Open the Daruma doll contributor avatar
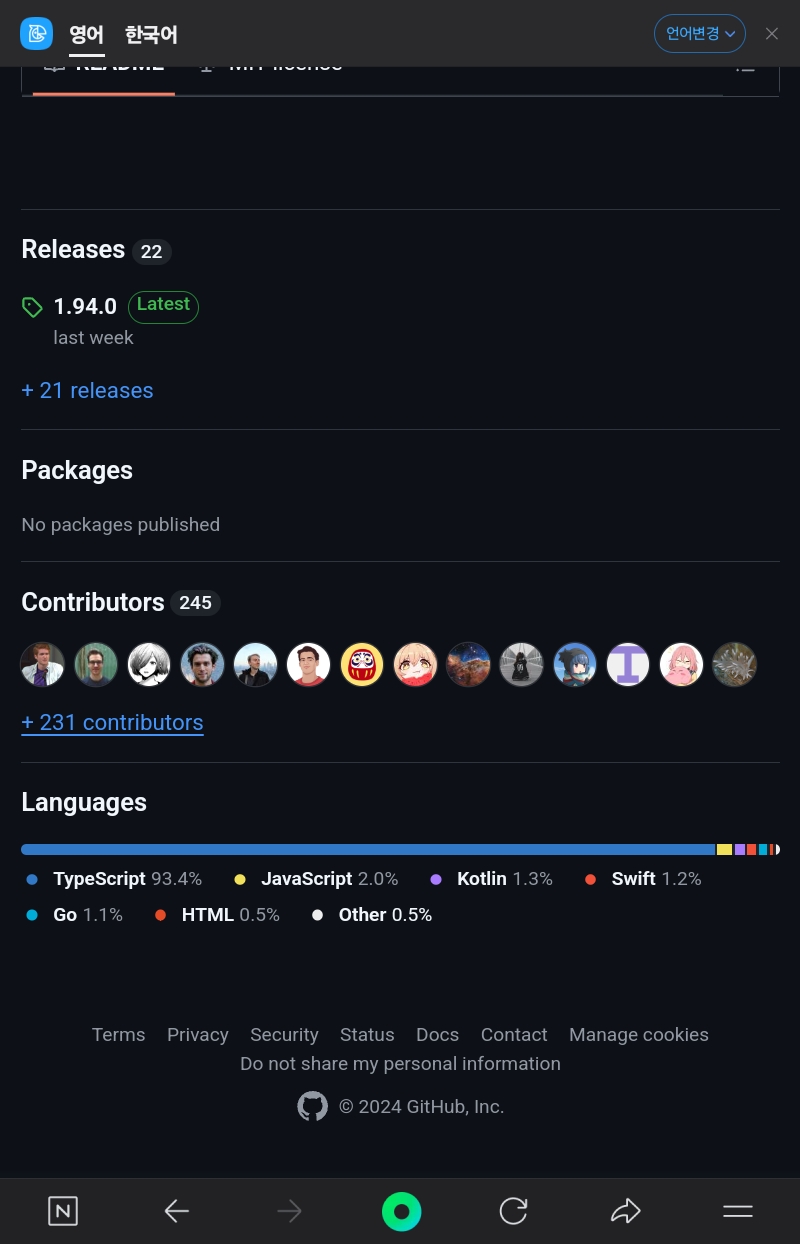Image resolution: width=800 pixels, height=1244 pixels. pyautogui.click(x=362, y=664)
